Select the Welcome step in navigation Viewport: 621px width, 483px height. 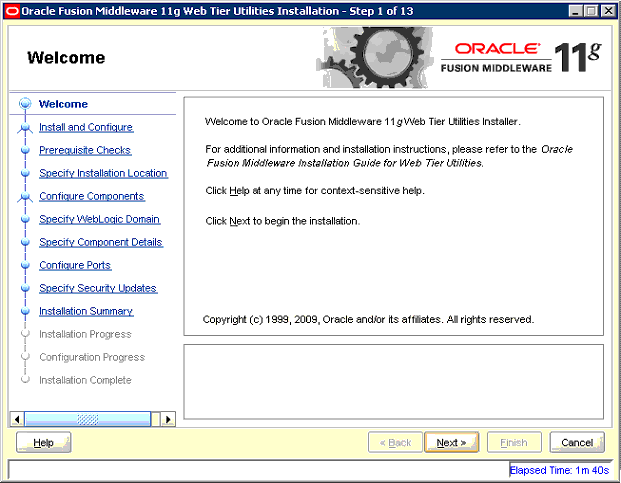click(63, 104)
